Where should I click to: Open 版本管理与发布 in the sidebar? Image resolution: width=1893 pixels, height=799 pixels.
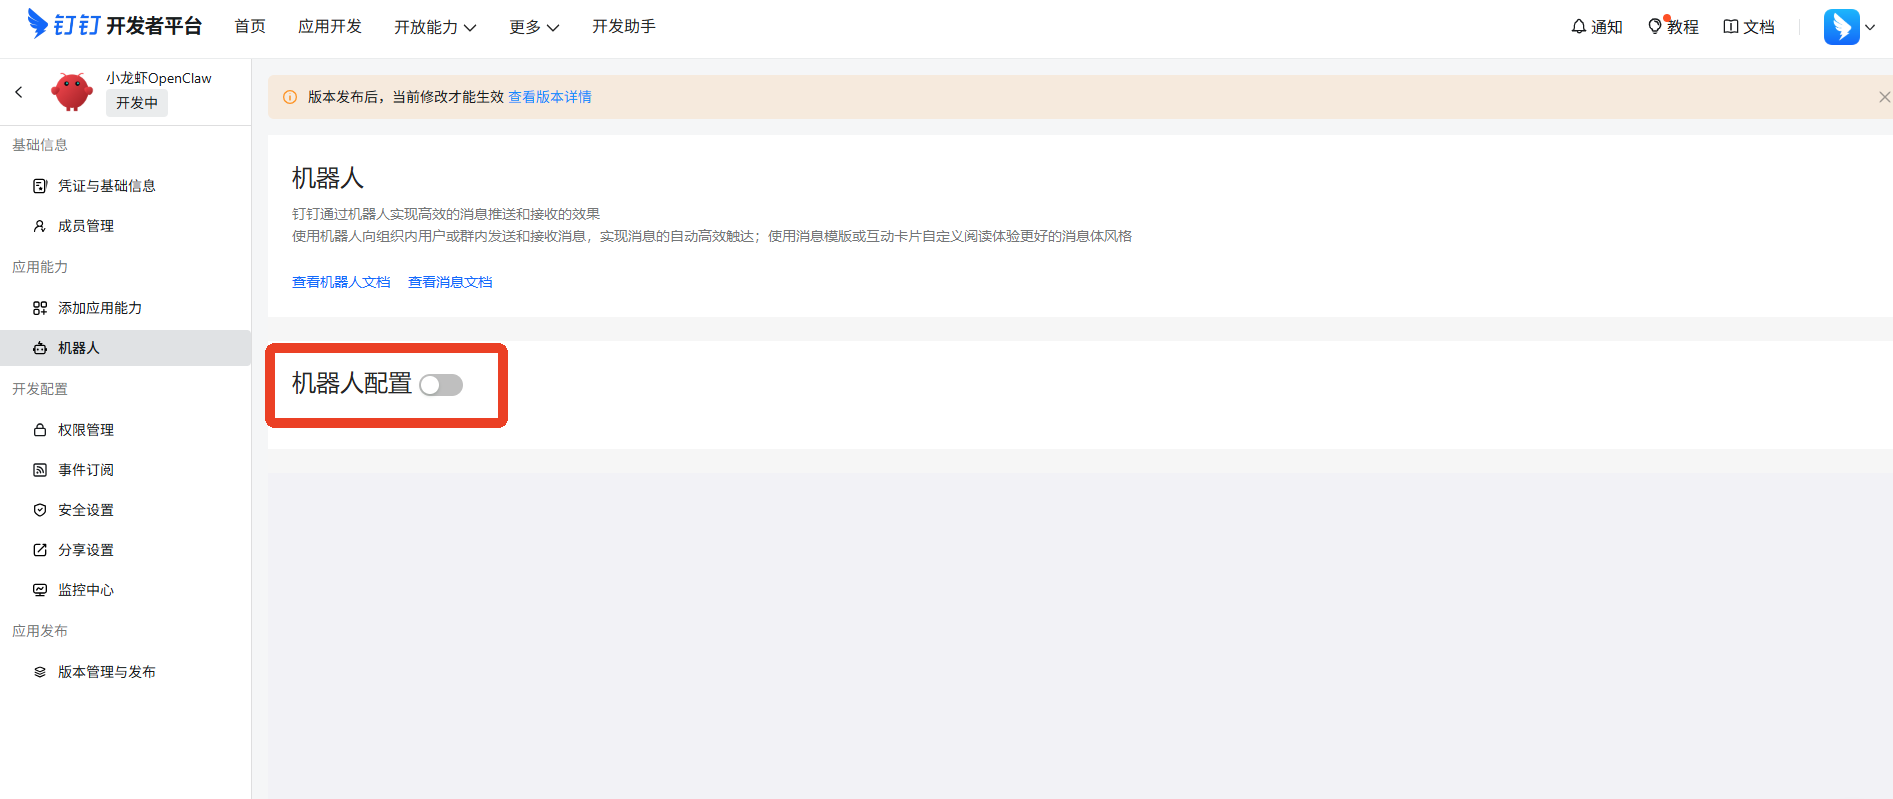[106, 672]
